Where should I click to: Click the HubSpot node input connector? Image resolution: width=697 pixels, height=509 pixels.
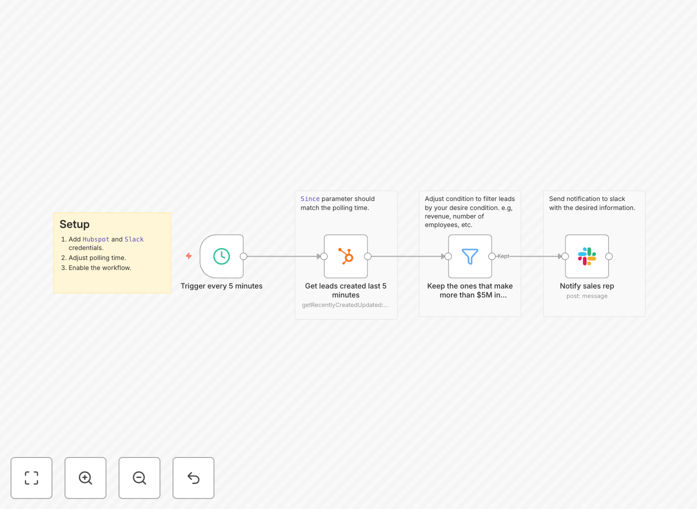coord(324,256)
